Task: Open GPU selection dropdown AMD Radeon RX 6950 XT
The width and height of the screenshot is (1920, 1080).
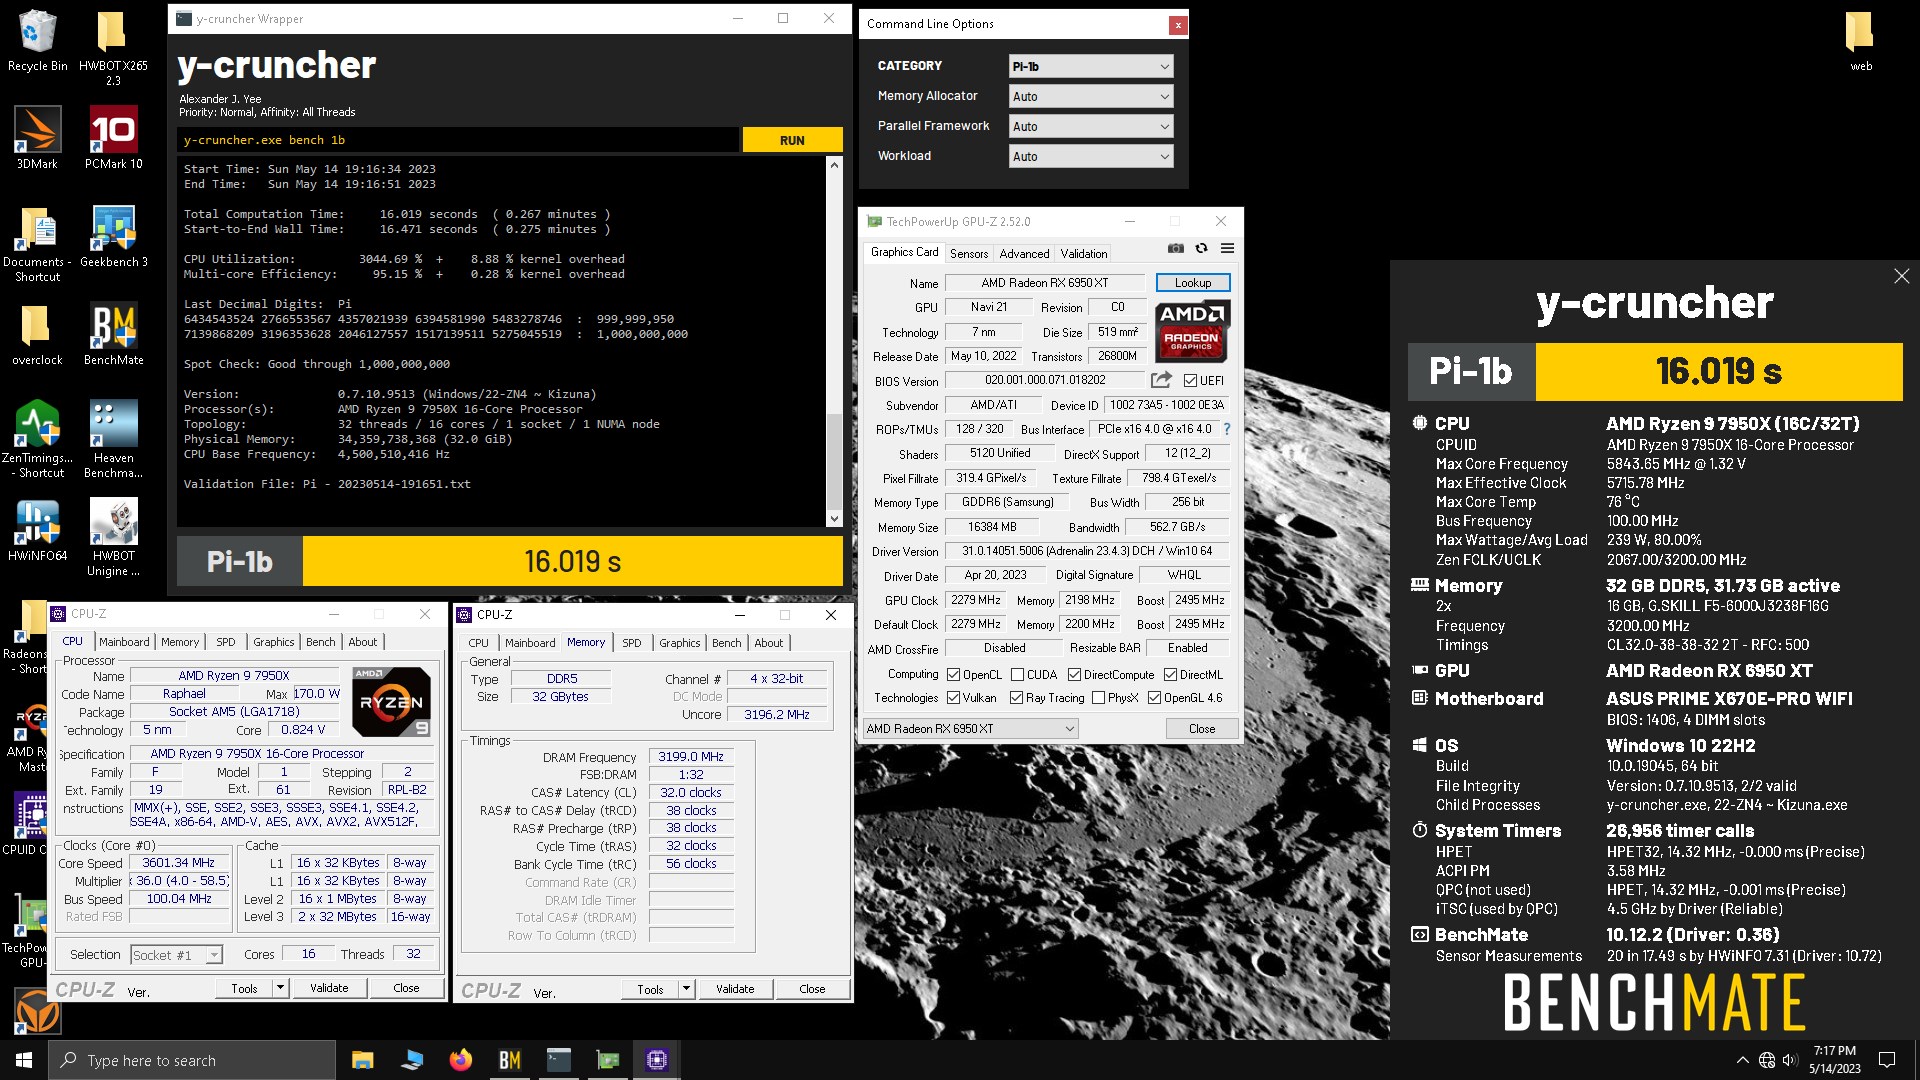Action: point(970,728)
